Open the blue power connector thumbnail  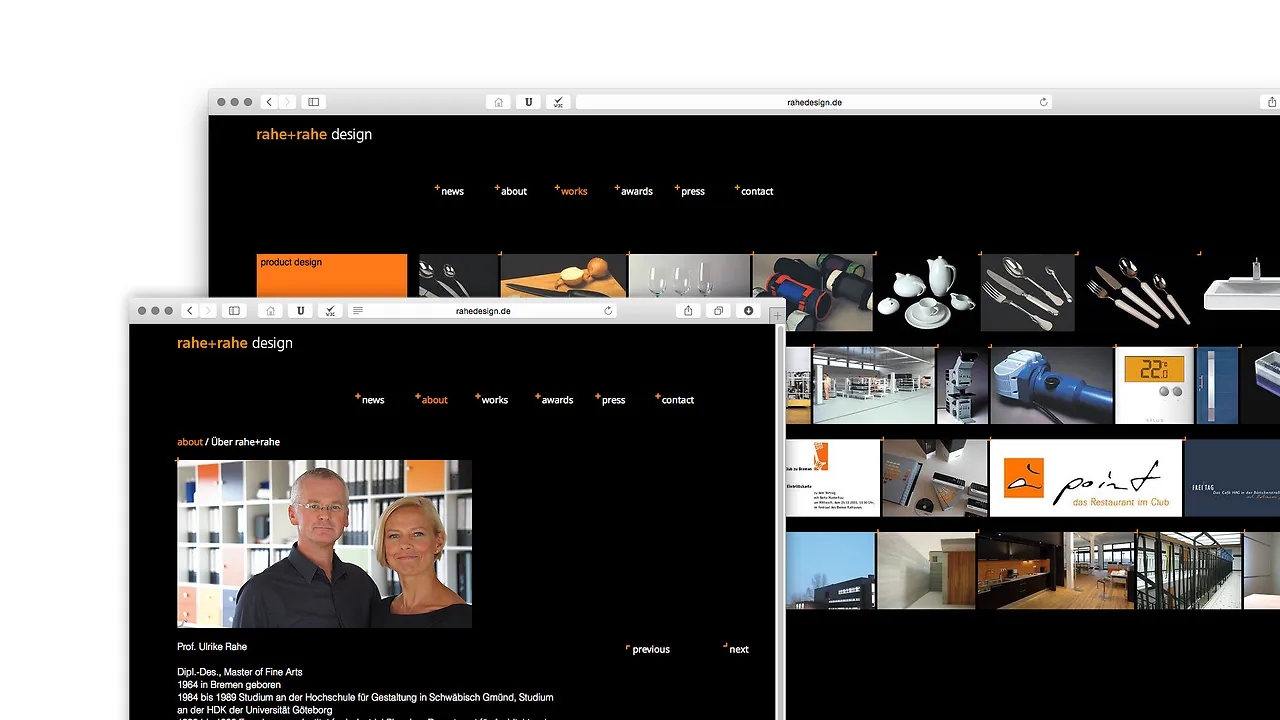click(x=1051, y=385)
